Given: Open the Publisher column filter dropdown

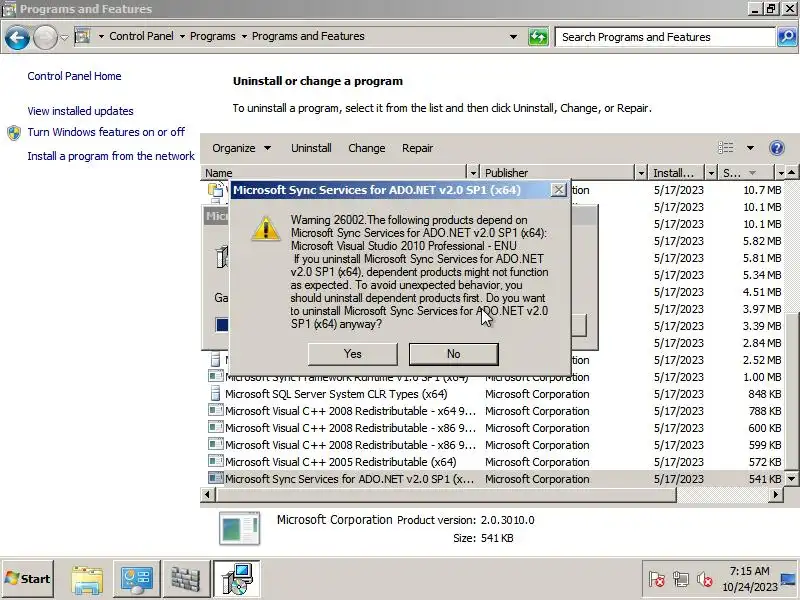Looking at the screenshot, I should click(641, 172).
